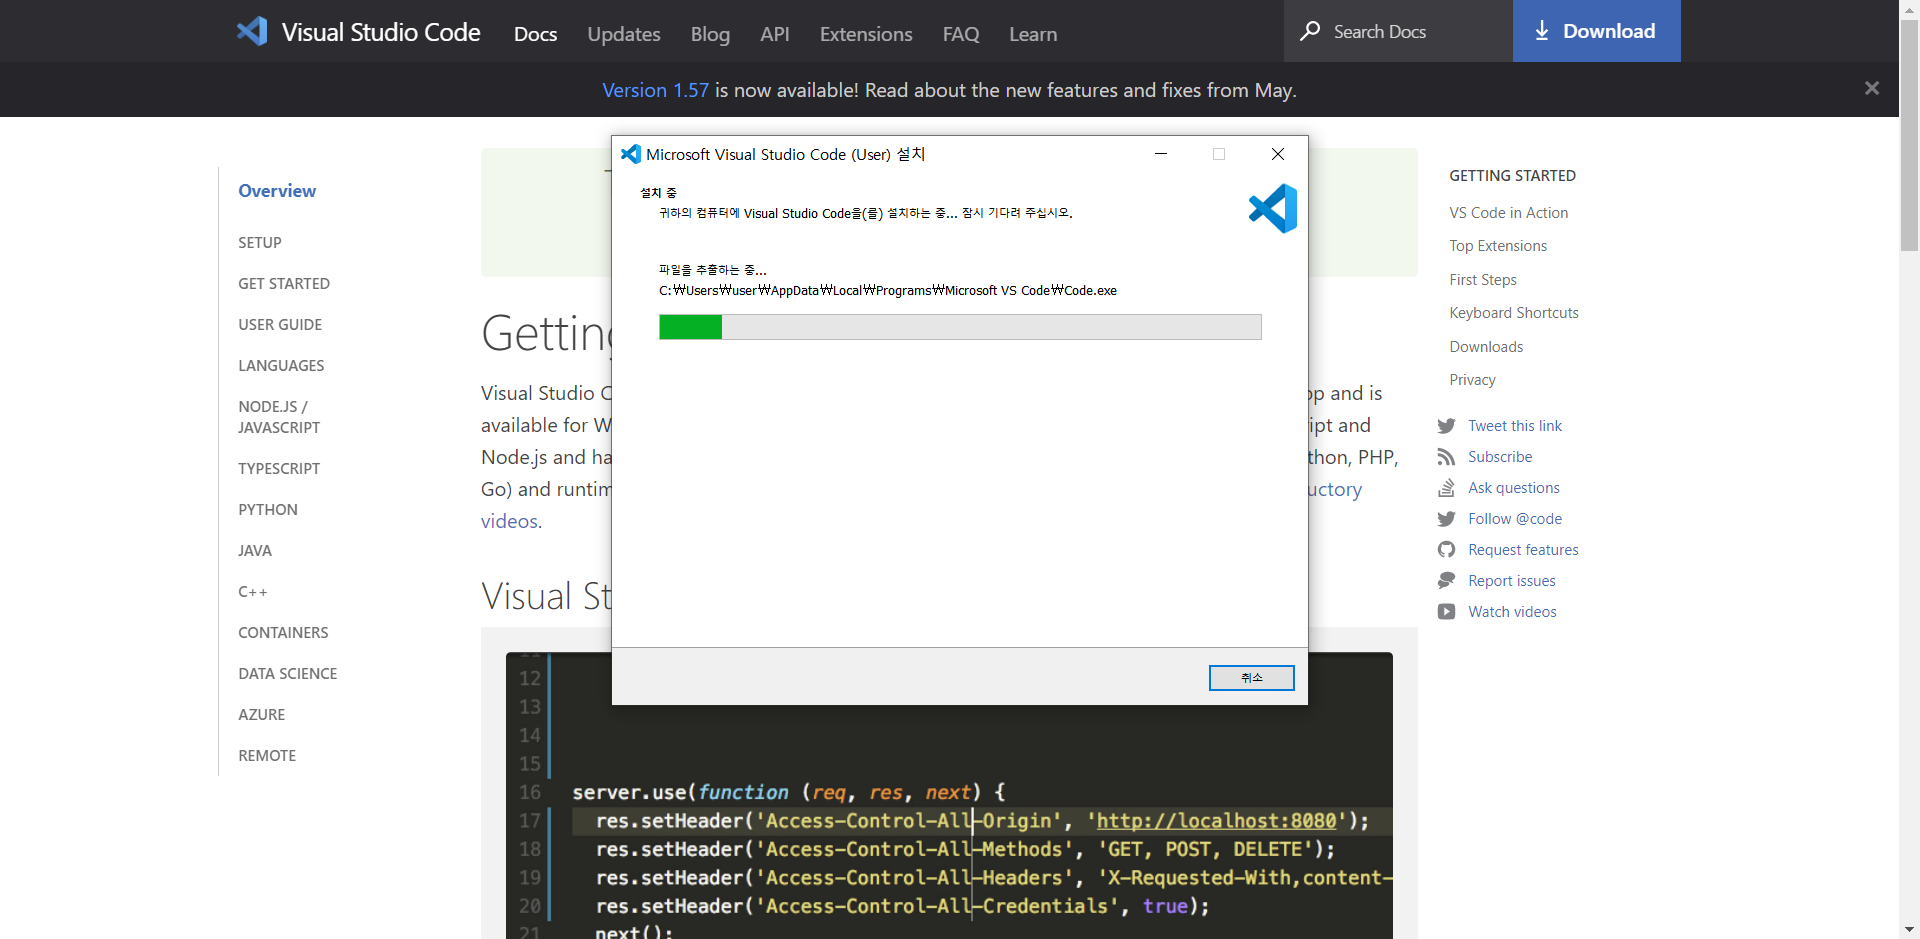Open Extensions in the top navigation
Screen dimensions: 1920x939
866,34
